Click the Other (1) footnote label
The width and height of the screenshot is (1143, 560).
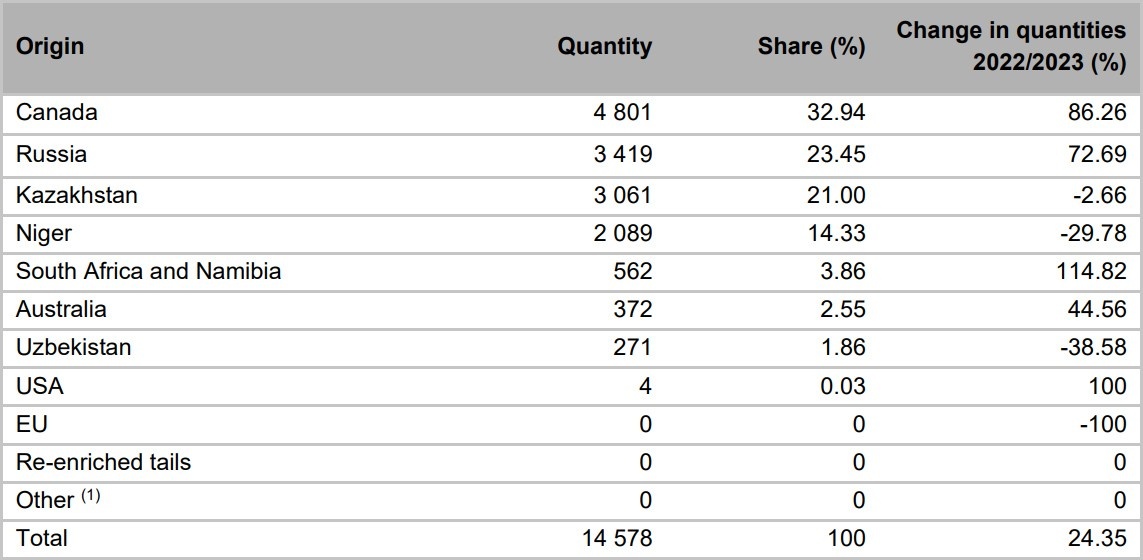click(58, 499)
